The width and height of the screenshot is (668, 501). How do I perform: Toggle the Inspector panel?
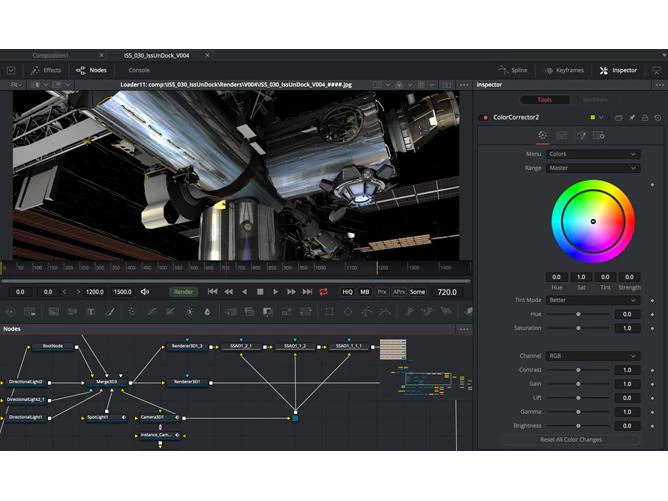point(618,70)
